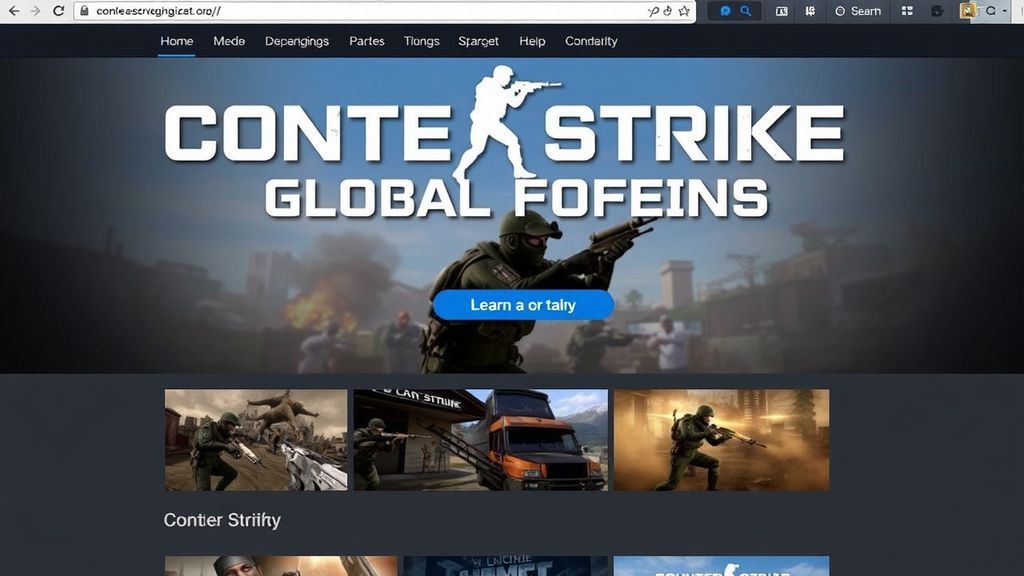Open thumbnail of soldier in golden dust
This screenshot has width=1024, height=576.
[x=722, y=440]
